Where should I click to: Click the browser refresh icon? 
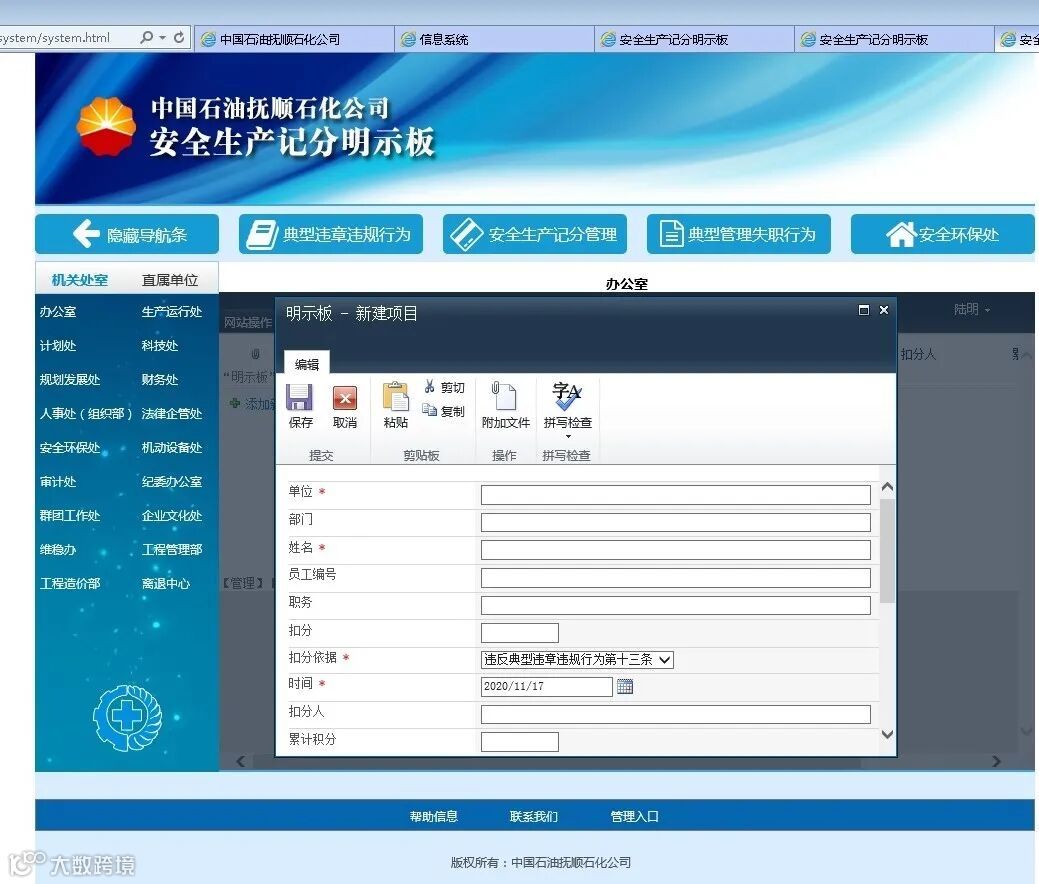coord(179,38)
